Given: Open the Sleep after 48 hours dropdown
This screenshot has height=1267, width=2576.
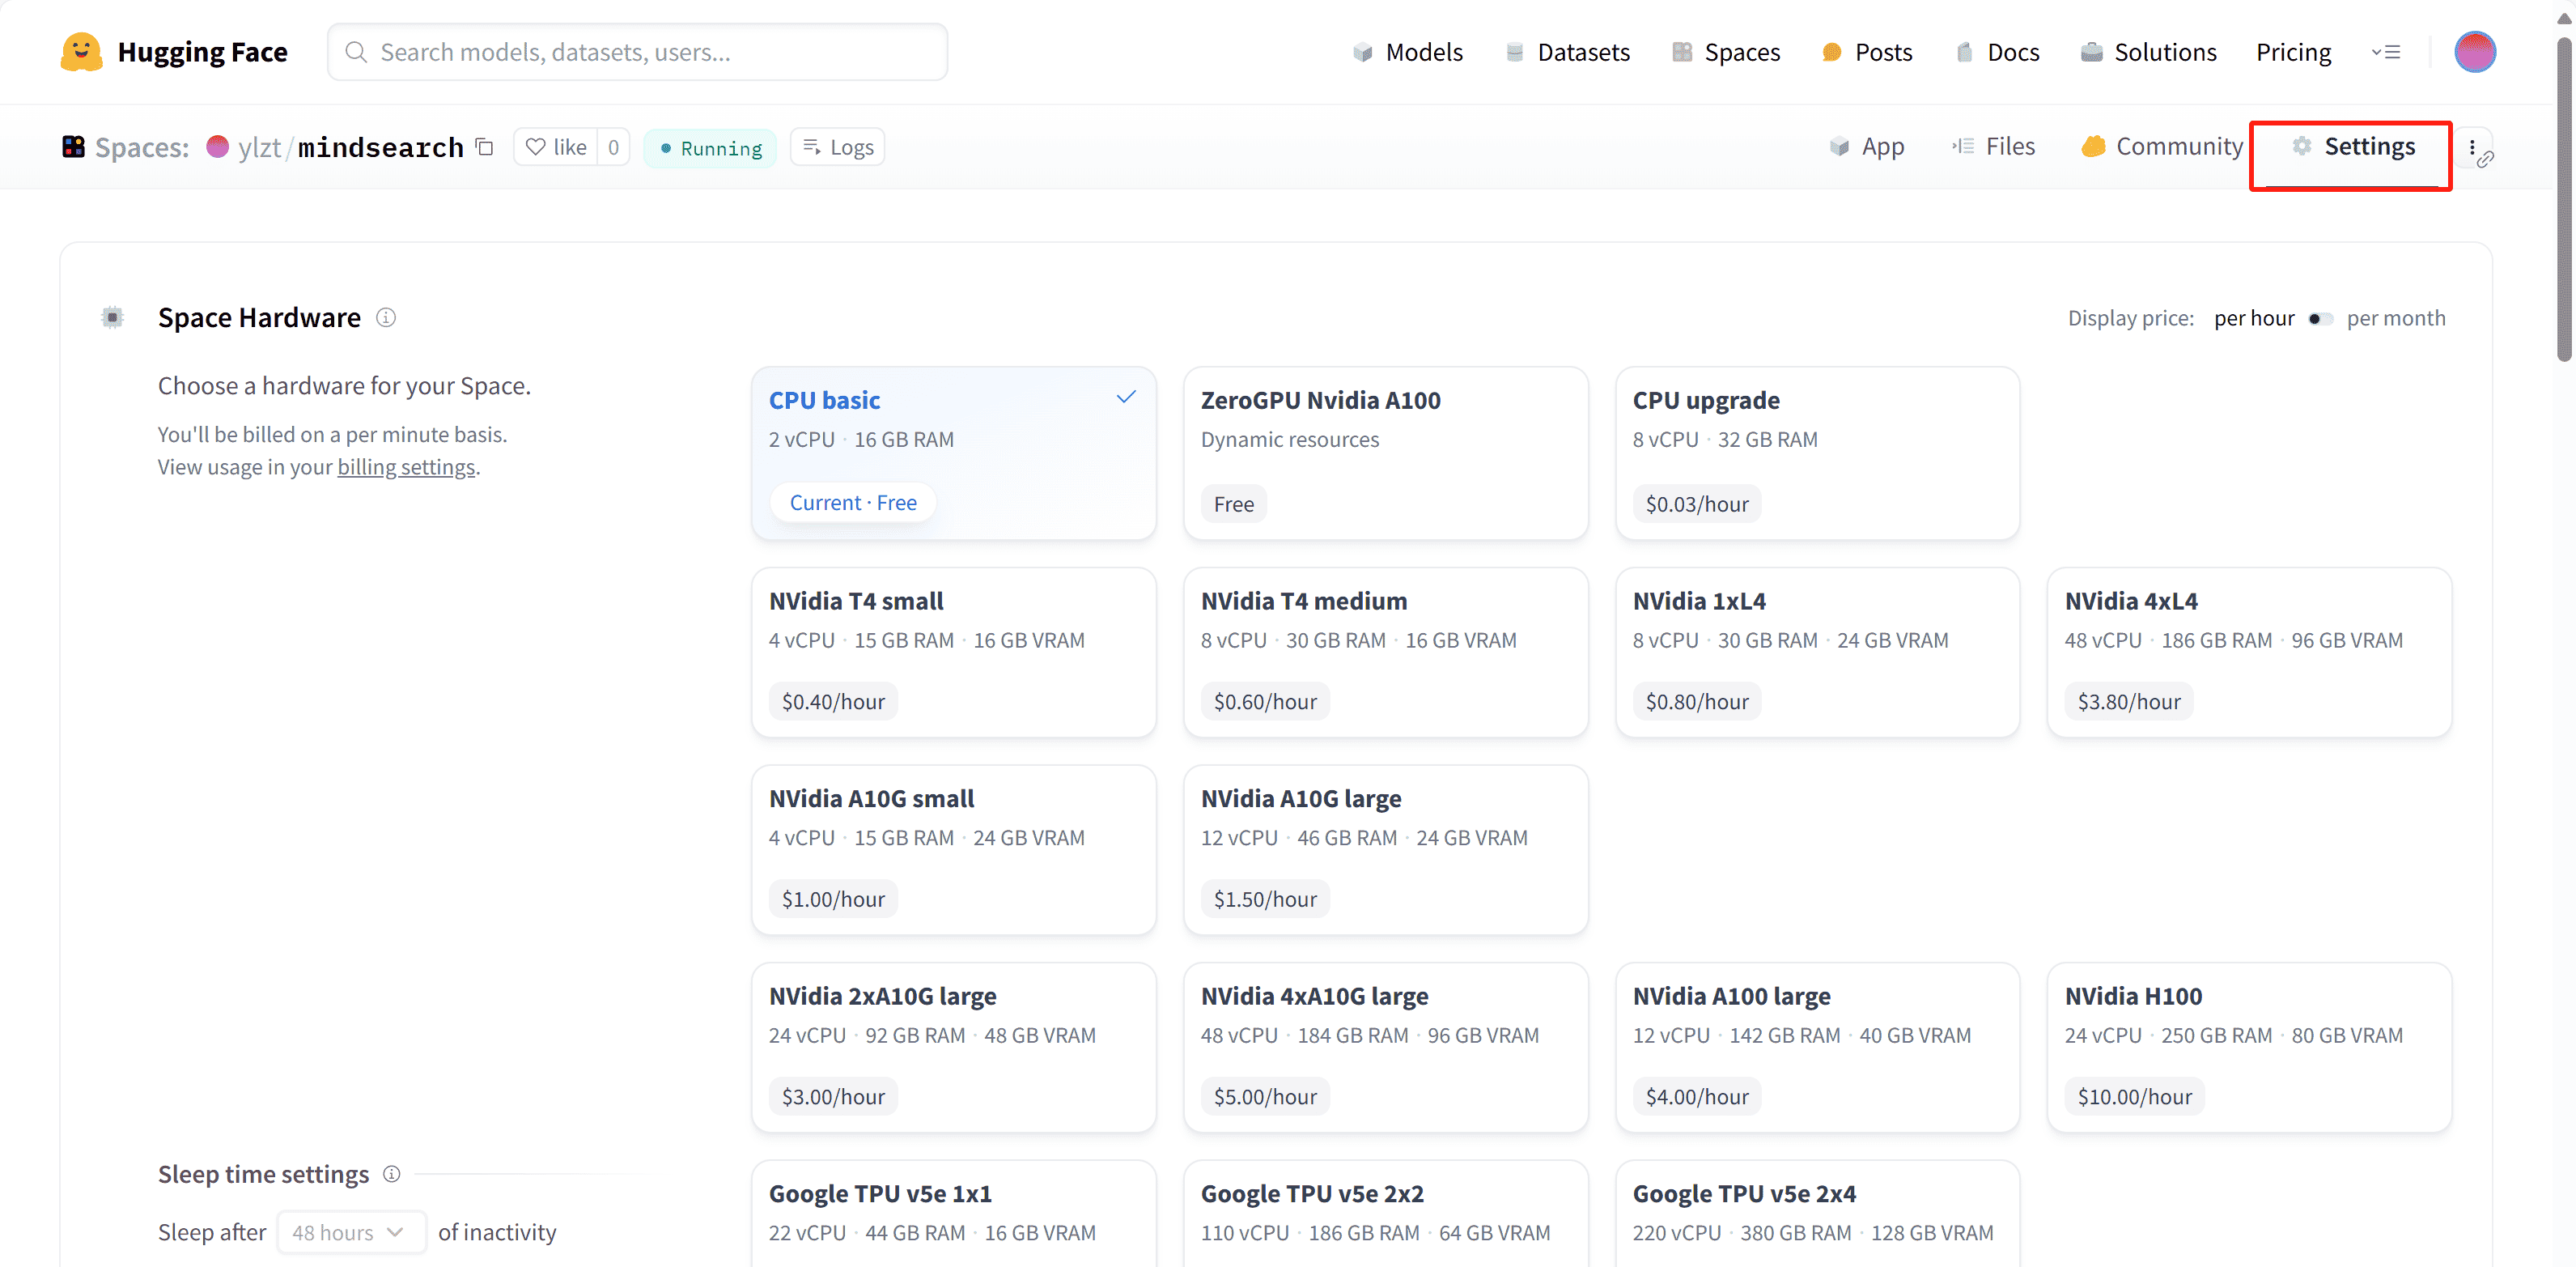Looking at the screenshot, I should (x=351, y=1232).
